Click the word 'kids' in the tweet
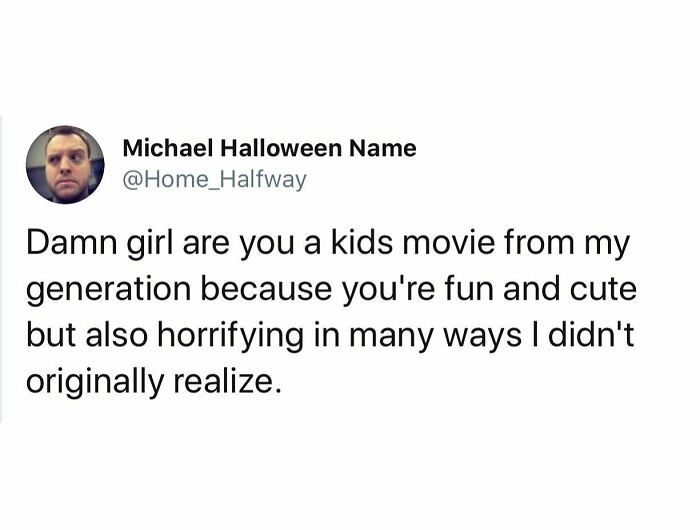Image resolution: width=700 pixels, height=530 pixels. (362, 242)
